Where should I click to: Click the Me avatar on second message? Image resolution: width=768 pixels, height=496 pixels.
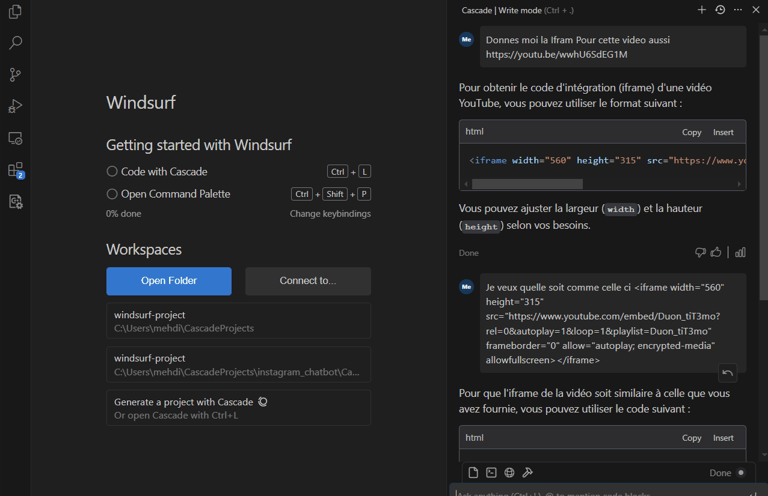click(x=466, y=287)
